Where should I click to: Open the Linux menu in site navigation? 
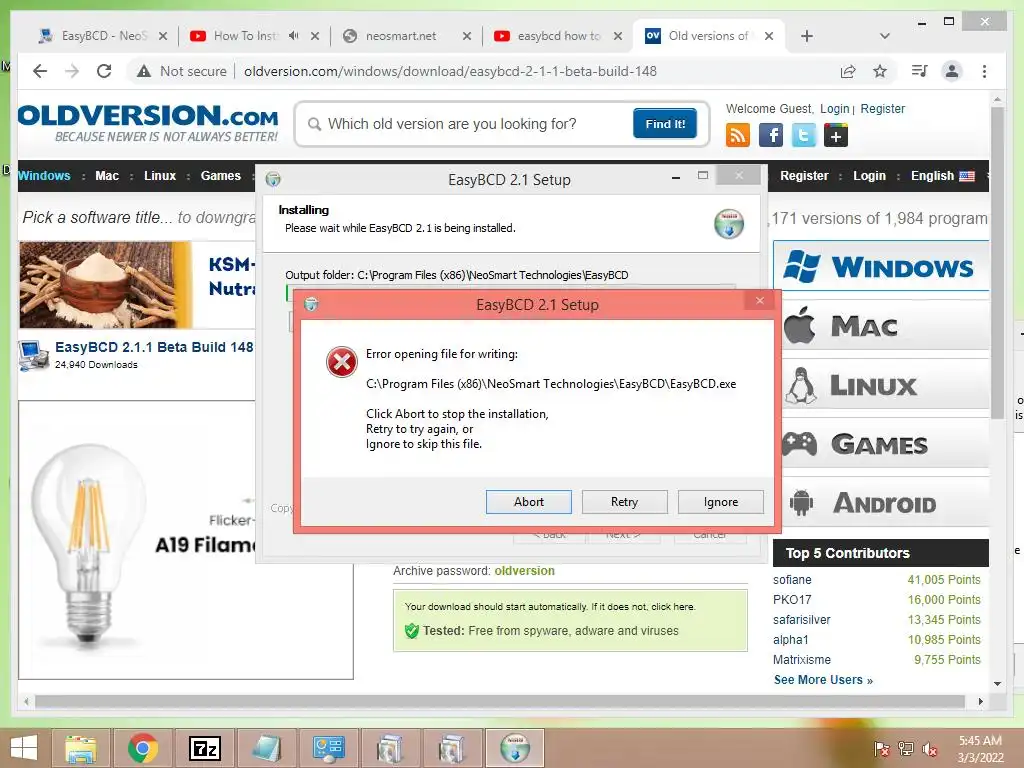[x=160, y=176]
